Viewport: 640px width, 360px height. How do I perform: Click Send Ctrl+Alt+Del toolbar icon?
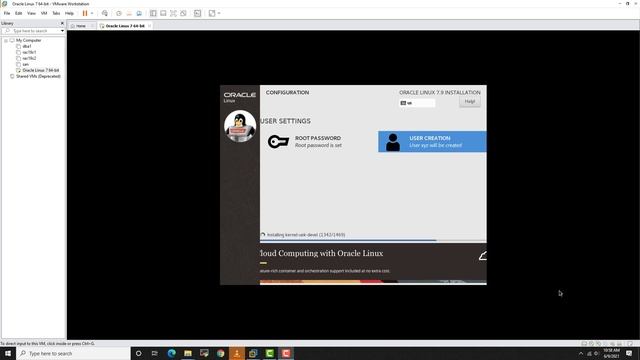coord(104,13)
